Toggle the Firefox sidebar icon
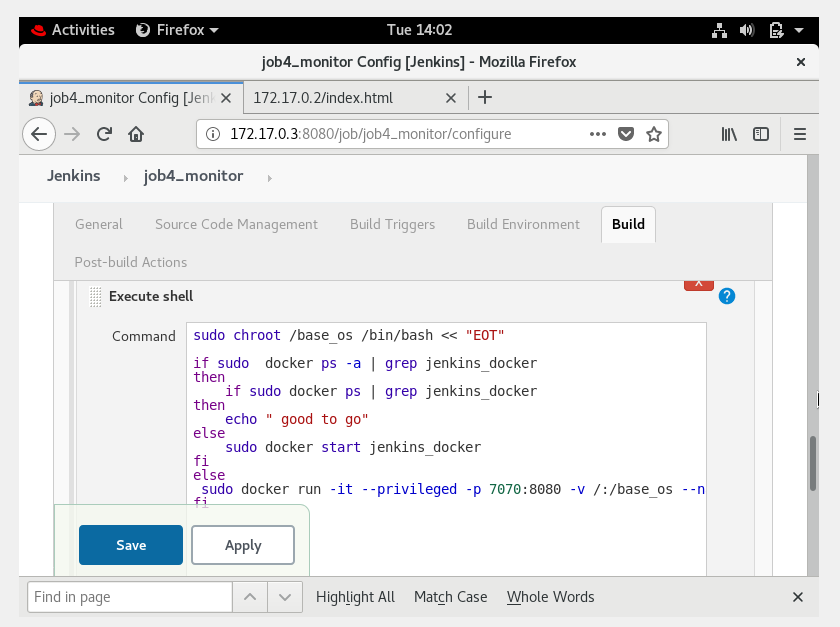Screen dimensions: 840x627 [x=761, y=134]
